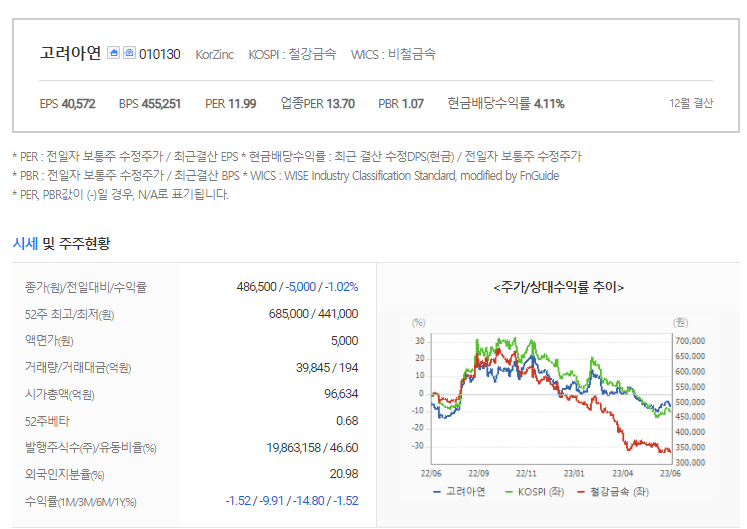
Task: Click the 시세 및 주주현황 section heading
Action: [61, 244]
